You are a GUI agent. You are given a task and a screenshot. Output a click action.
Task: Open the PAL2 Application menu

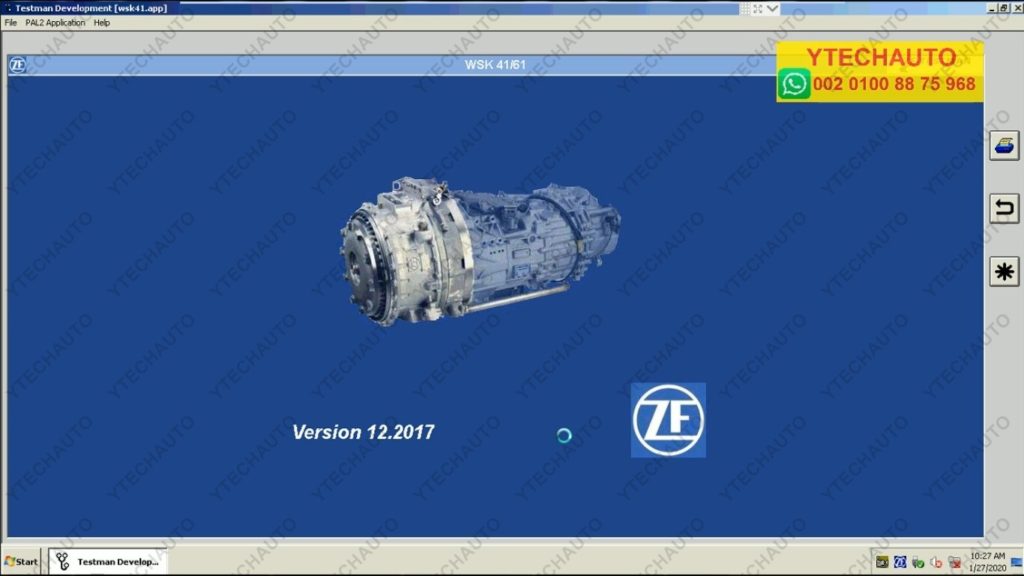point(55,23)
